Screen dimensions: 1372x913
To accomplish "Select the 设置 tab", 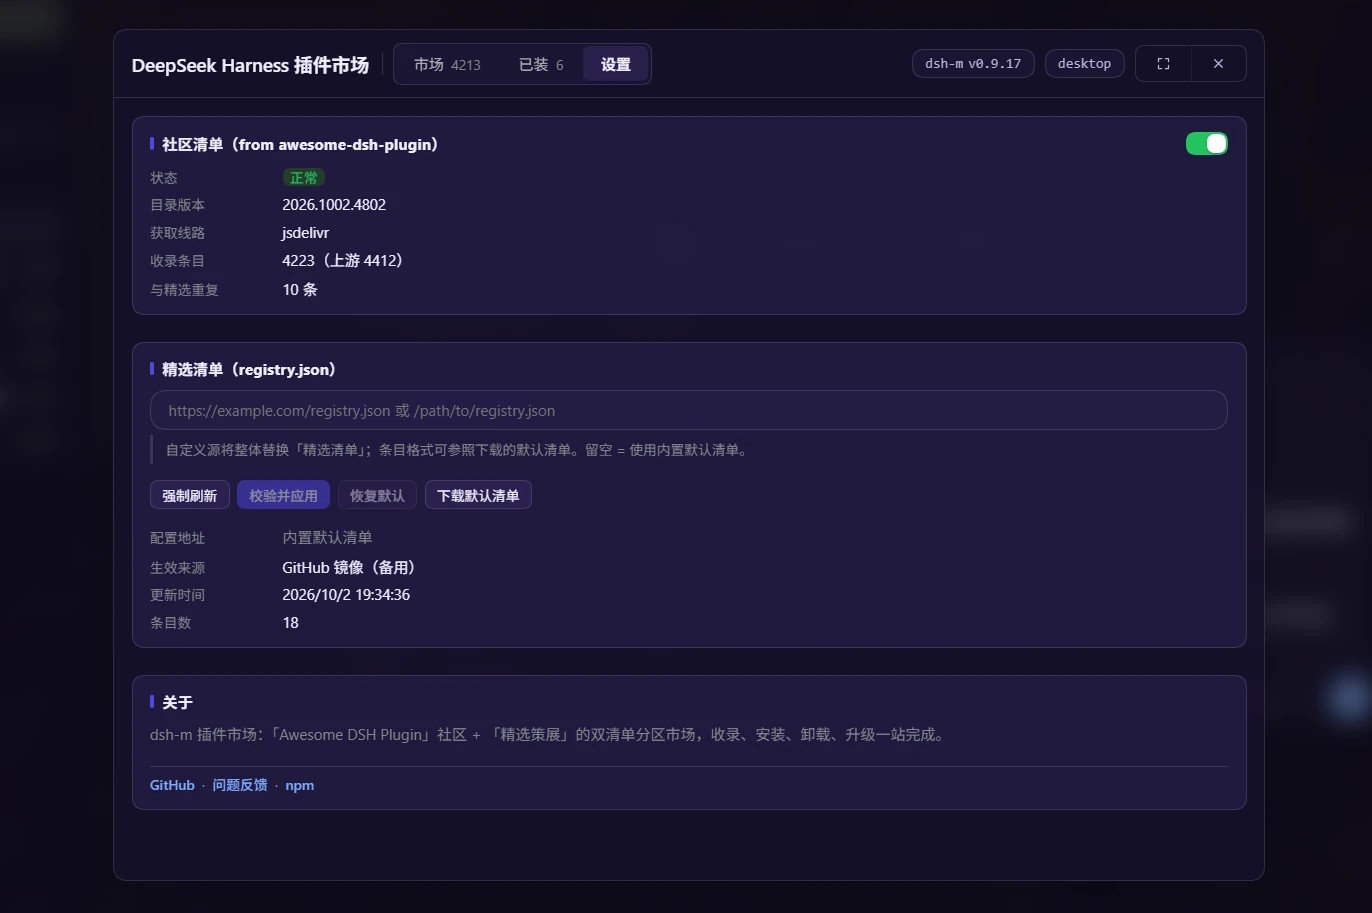I will pos(616,65).
